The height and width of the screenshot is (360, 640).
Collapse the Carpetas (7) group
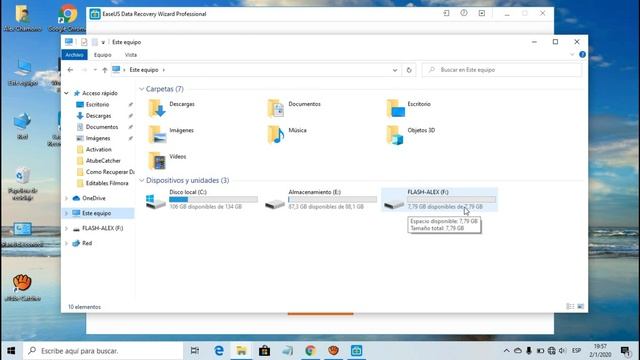click(x=142, y=89)
